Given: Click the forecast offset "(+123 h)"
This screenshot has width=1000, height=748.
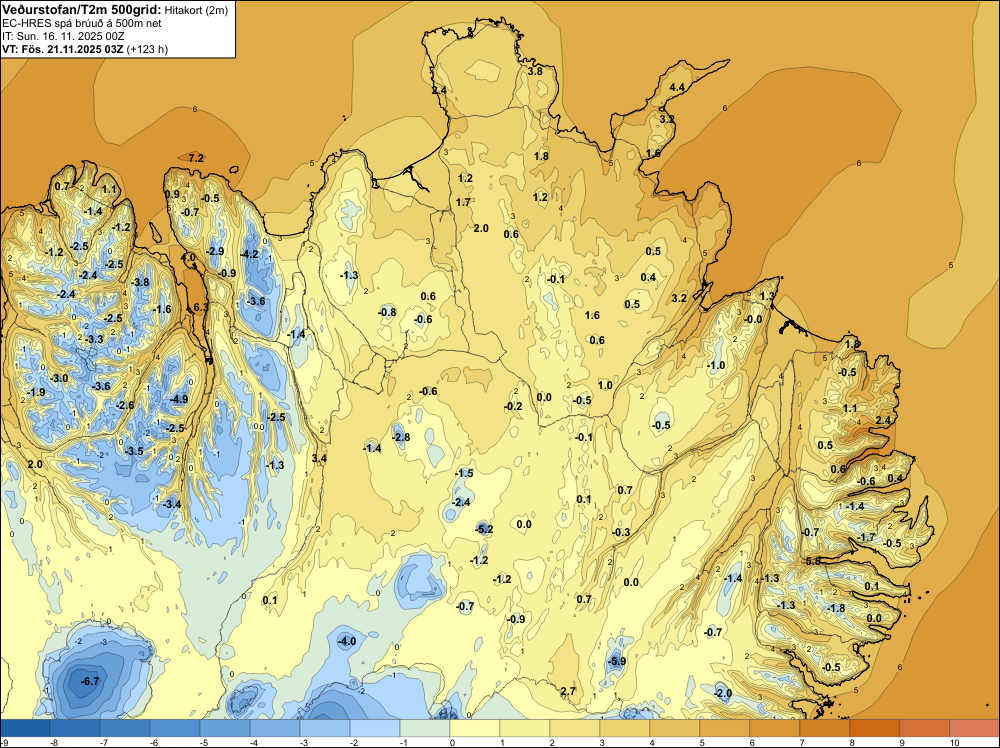Looking at the screenshot, I should coord(147,49).
